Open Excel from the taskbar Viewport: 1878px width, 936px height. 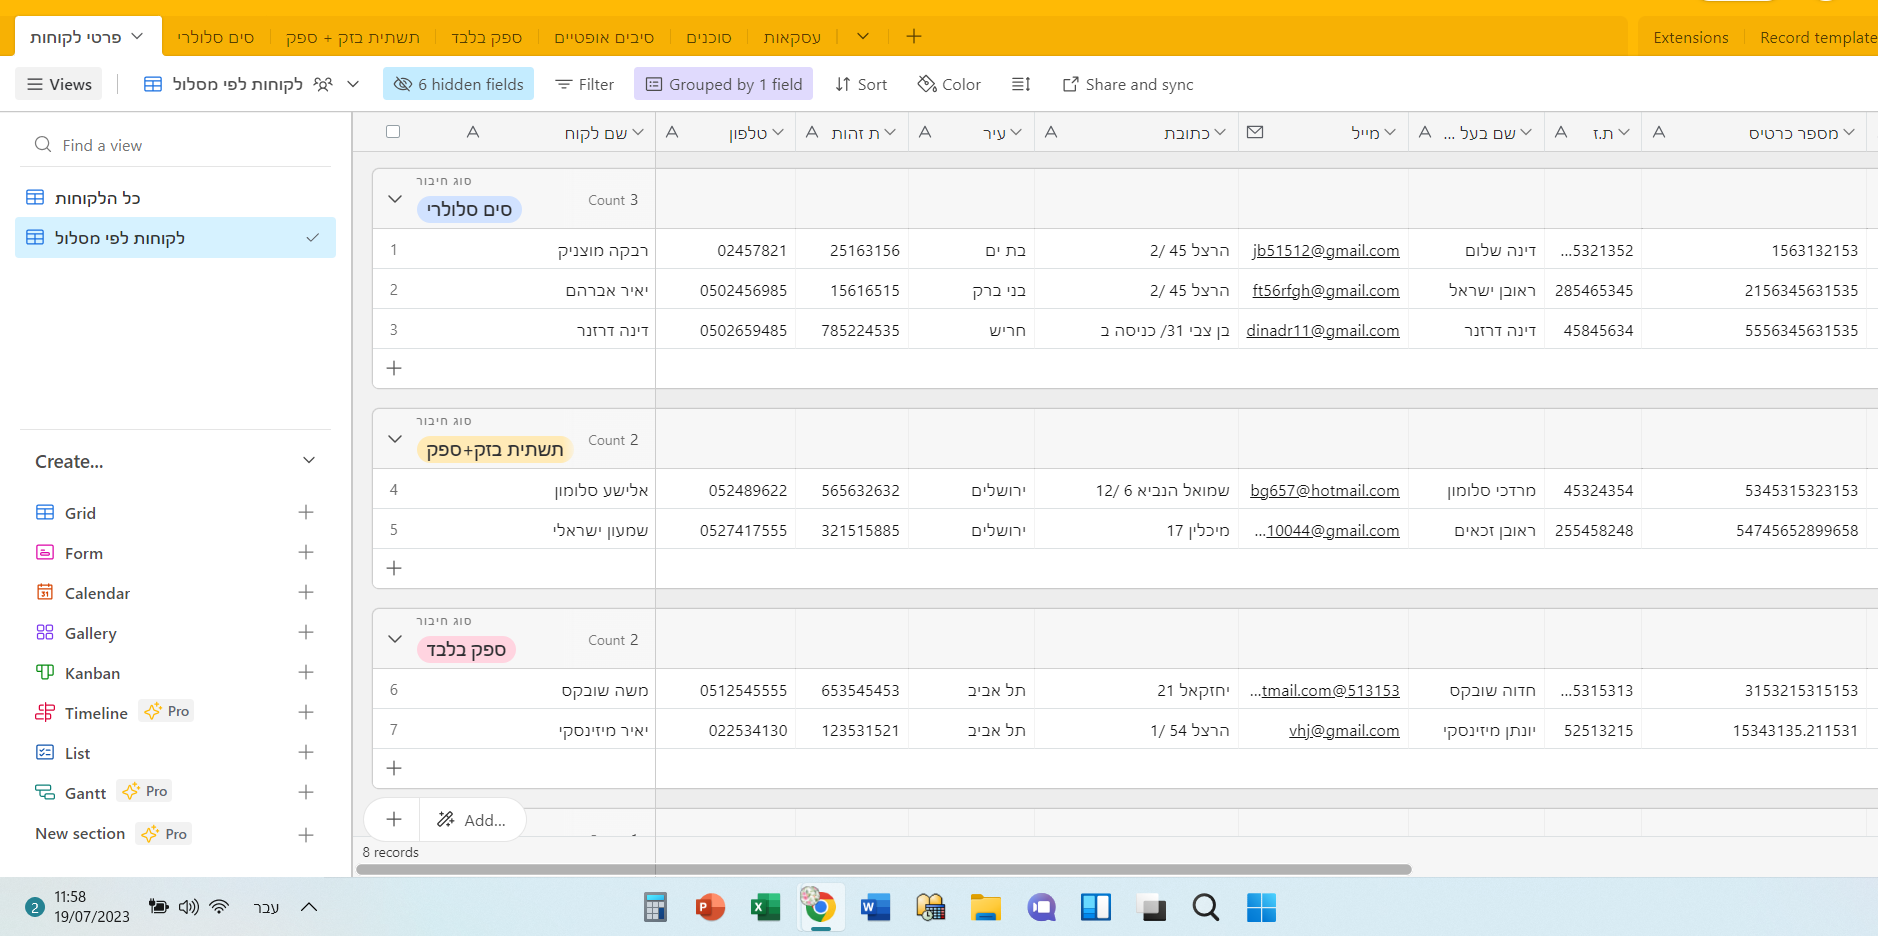tap(765, 907)
